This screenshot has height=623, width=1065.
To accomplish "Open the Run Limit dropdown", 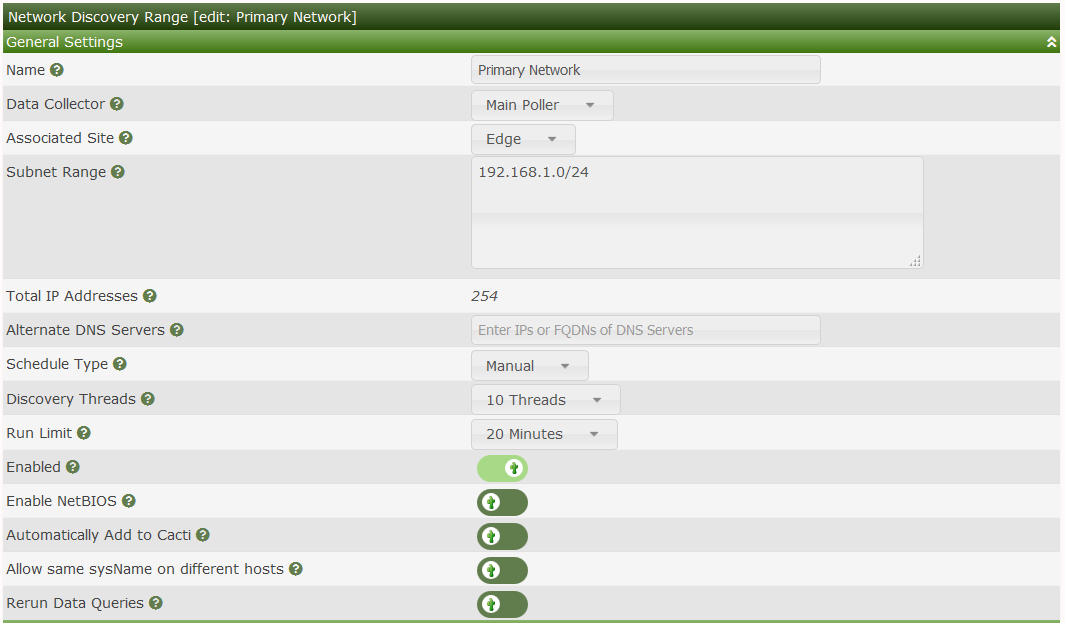I will tap(543, 434).
